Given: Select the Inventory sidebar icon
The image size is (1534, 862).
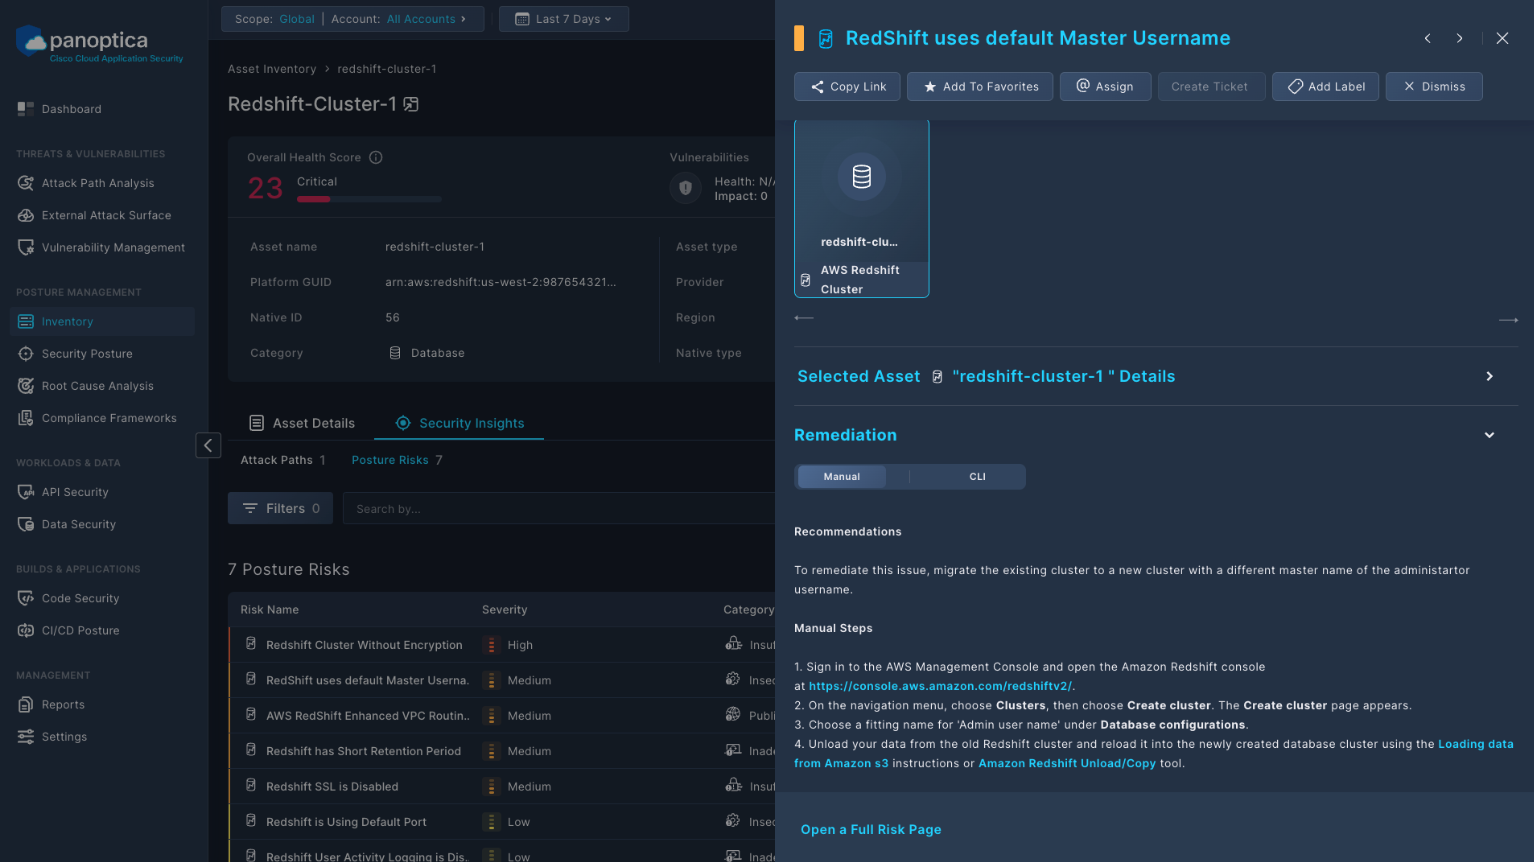Looking at the screenshot, I should pyautogui.click(x=26, y=322).
